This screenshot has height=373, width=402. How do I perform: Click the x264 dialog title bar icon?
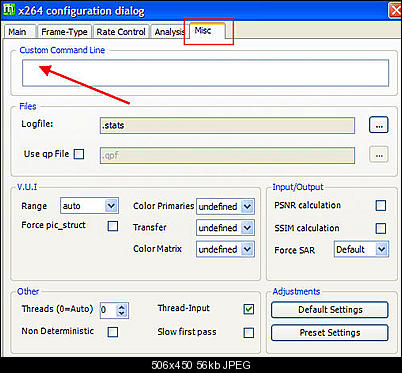click(9, 10)
